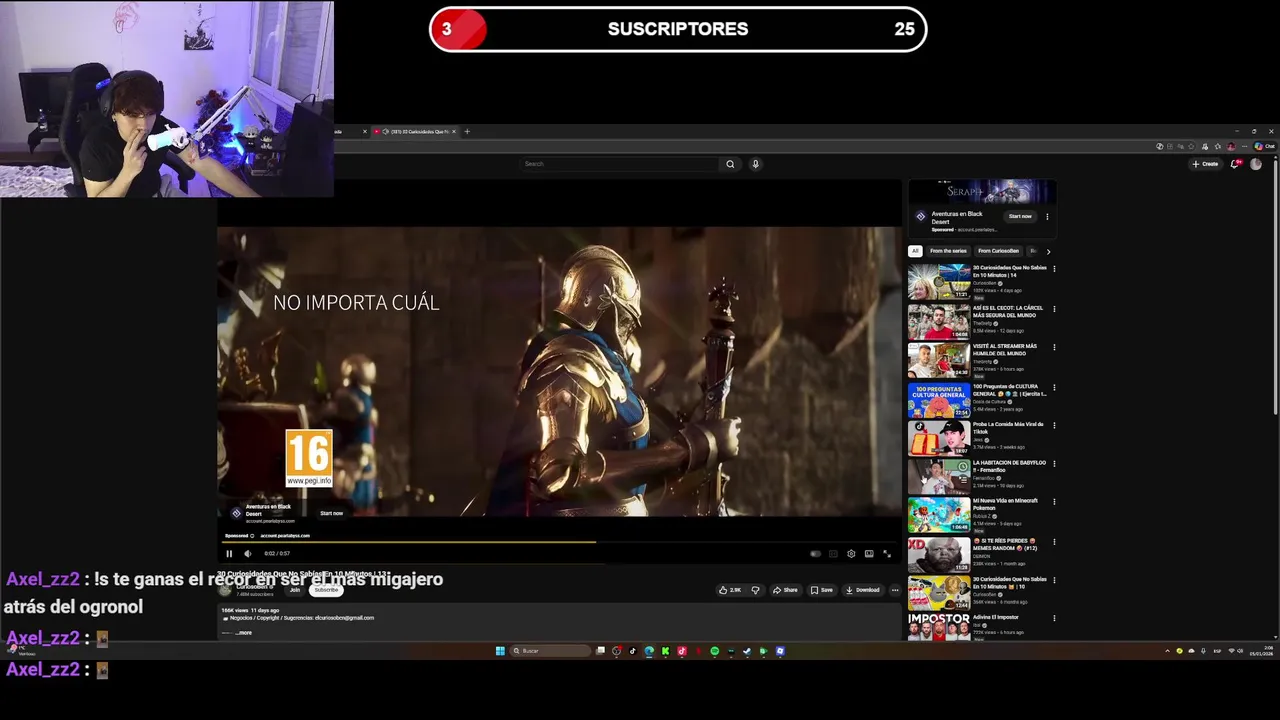Open the SI TE RÍES PIERDES MEMES RANDOM video
Viewport: 1280px width, 720px height.
coord(939,555)
